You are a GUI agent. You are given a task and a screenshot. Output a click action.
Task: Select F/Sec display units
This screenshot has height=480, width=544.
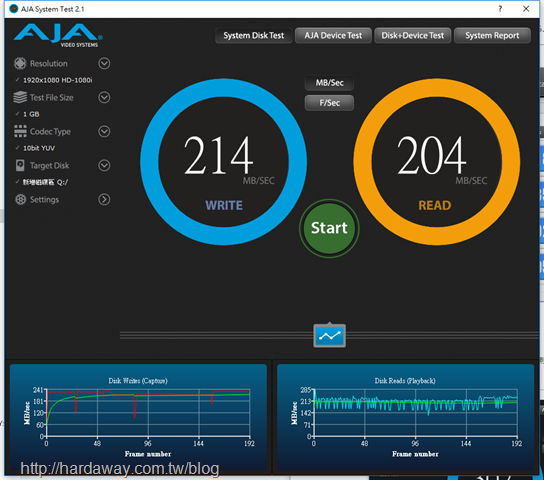point(329,103)
